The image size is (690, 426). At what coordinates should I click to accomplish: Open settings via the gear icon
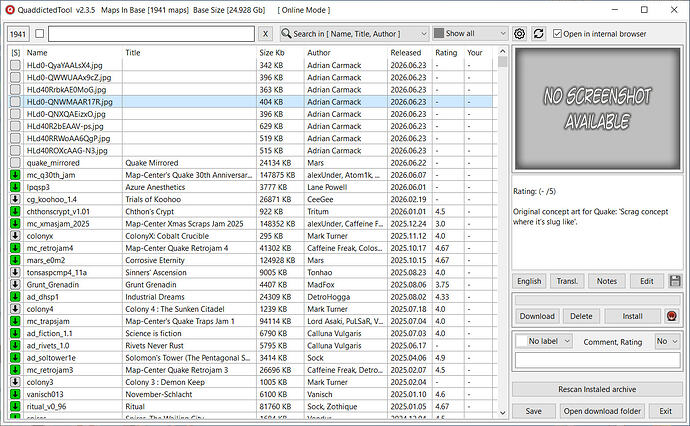519,34
